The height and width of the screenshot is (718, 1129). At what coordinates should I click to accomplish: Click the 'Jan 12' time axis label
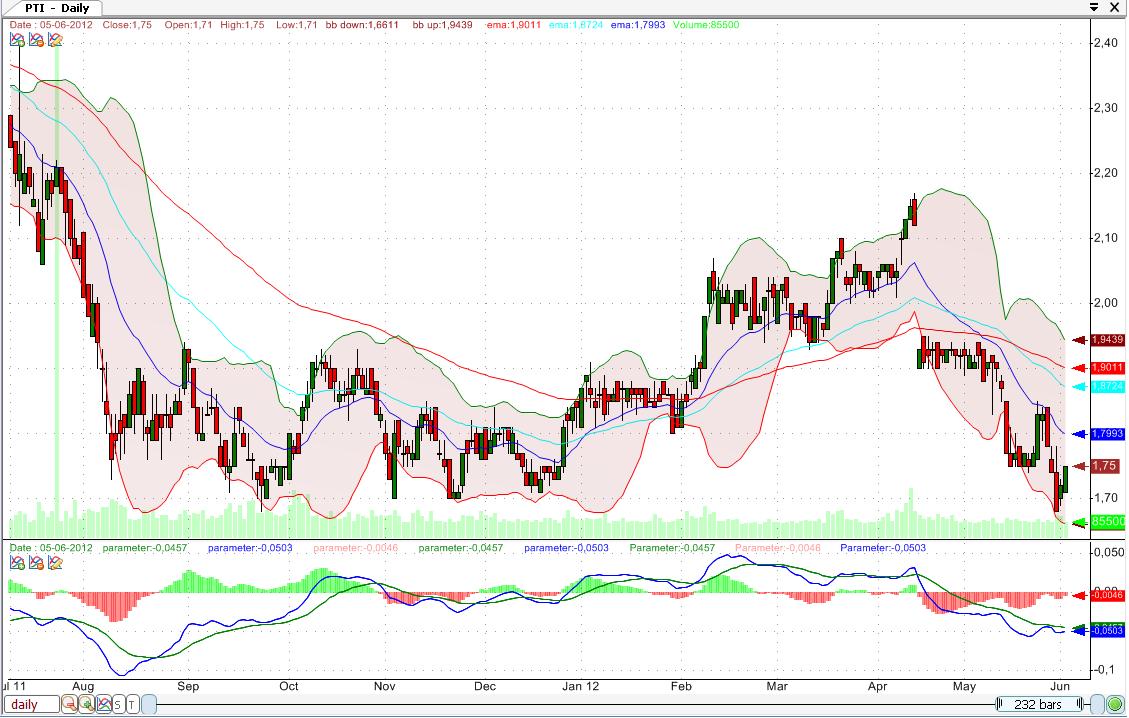coord(580,686)
